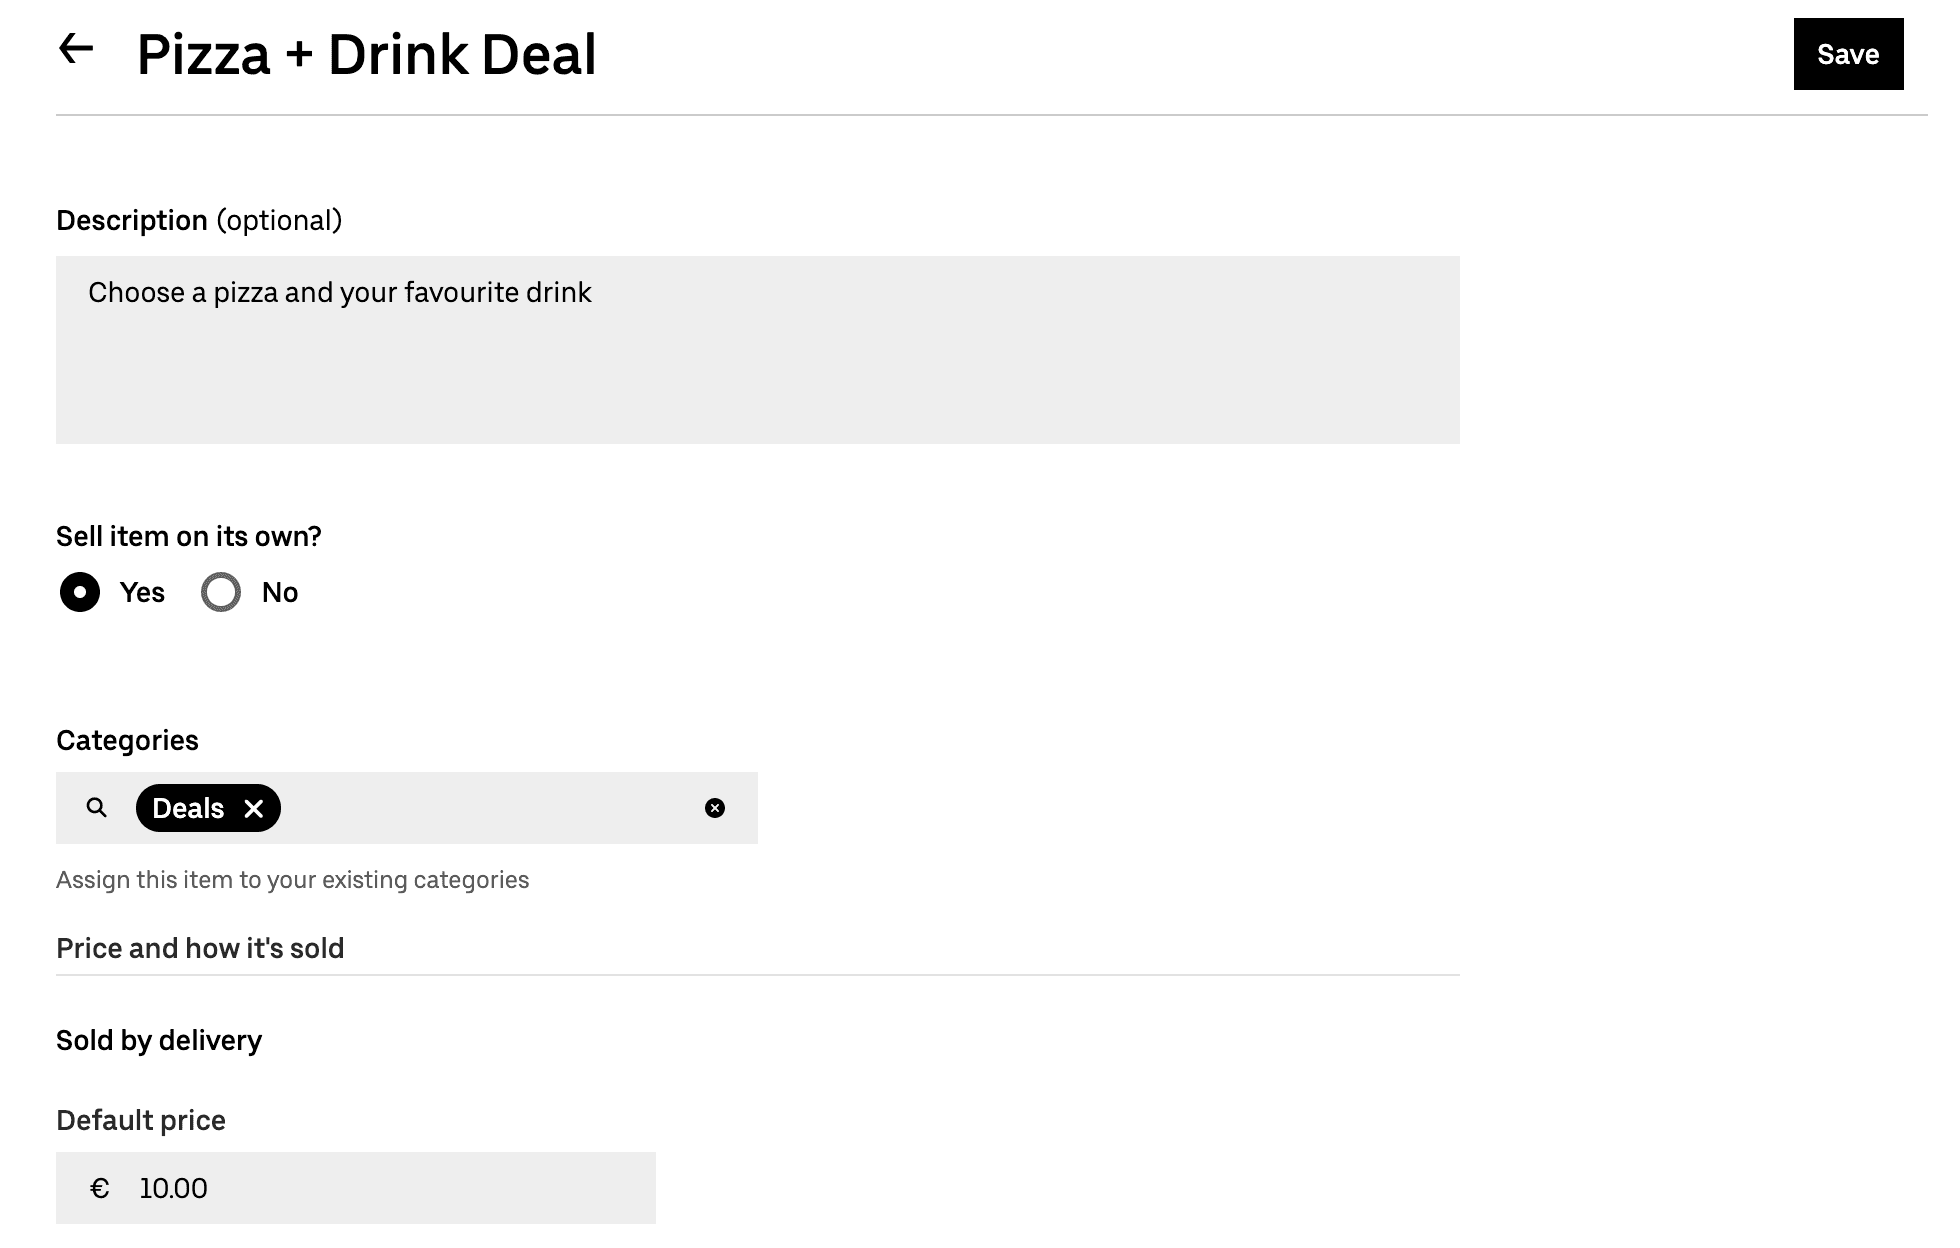Click the default price value 10.00

(173, 1188)
